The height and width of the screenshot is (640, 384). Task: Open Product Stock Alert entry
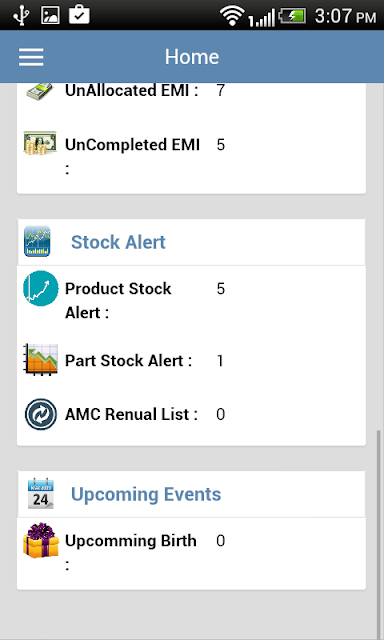191,300
